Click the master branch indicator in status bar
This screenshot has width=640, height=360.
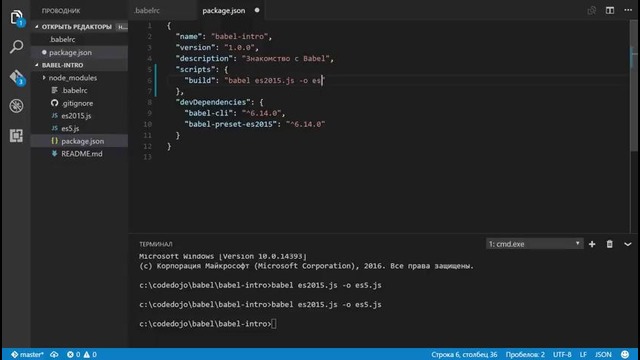coord(27,354)
